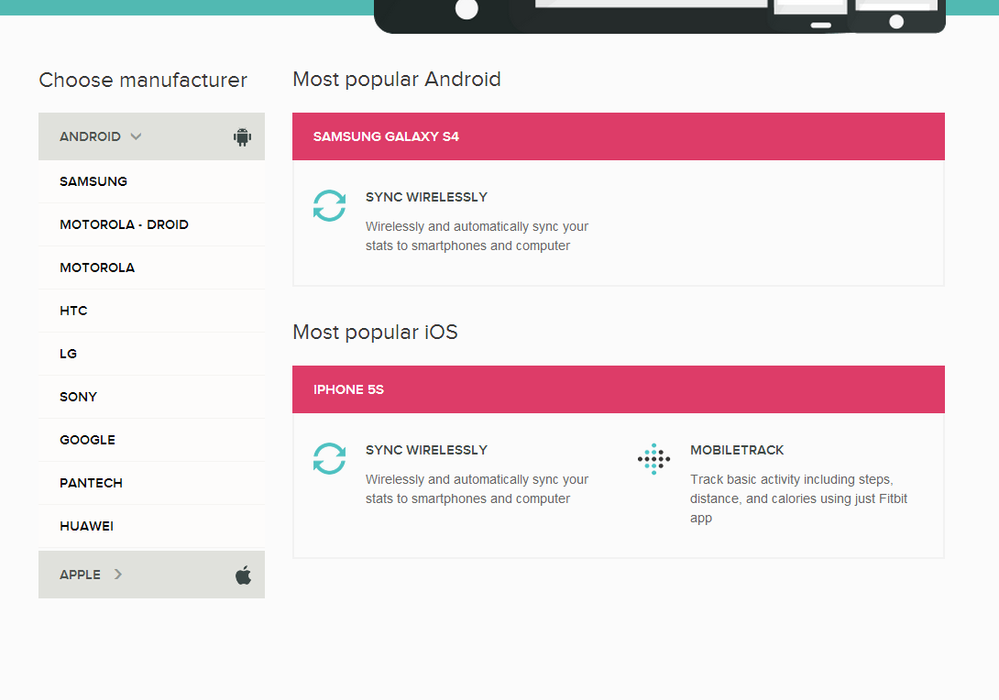Select Motorola - Droid manufacturer

tap(152, 225)
